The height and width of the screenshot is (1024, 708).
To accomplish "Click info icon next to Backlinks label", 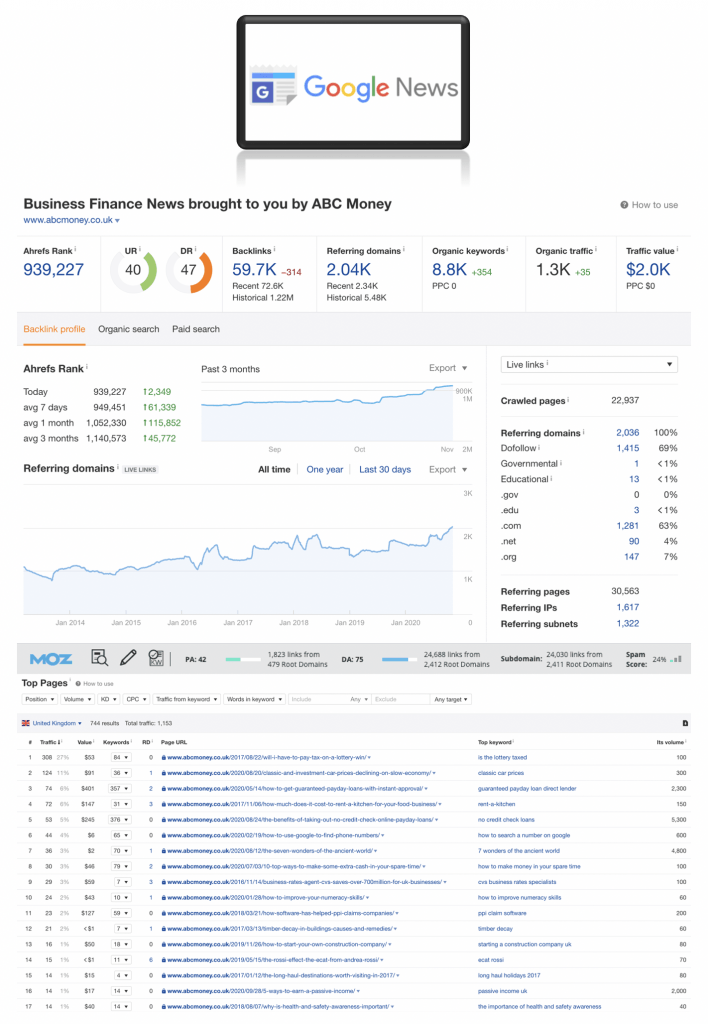I will (274, 249).
